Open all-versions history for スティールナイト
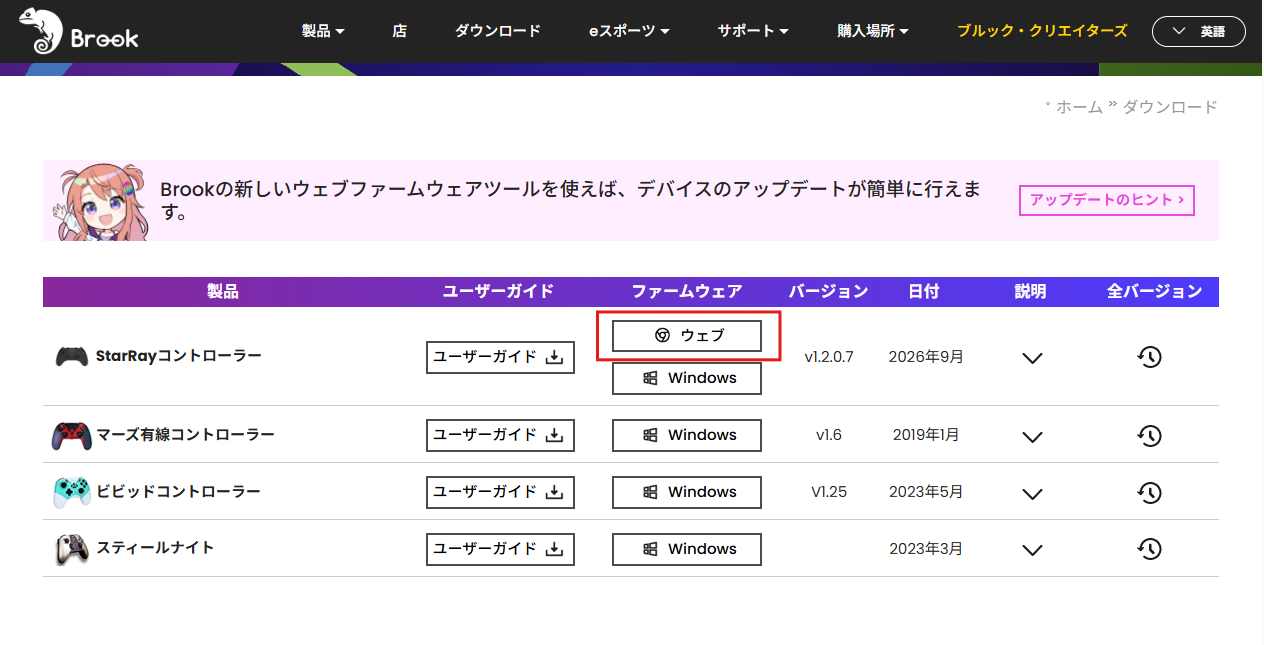 (1150, 549)
